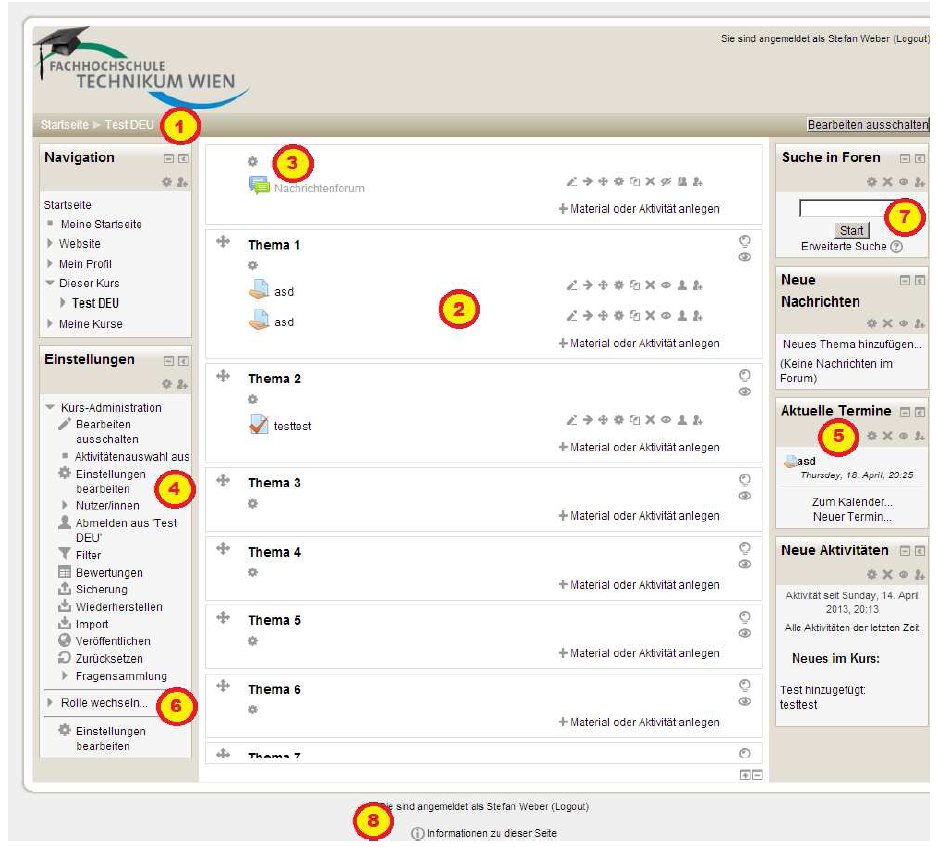Expand the Rolle wechseln section
This screenshot has width=937, height=847.
(50, 703)
